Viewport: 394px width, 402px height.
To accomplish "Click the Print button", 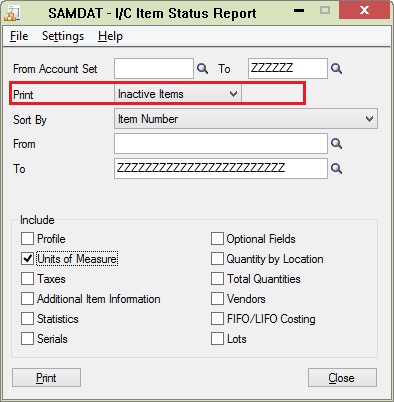I will (x=46, y=378).
